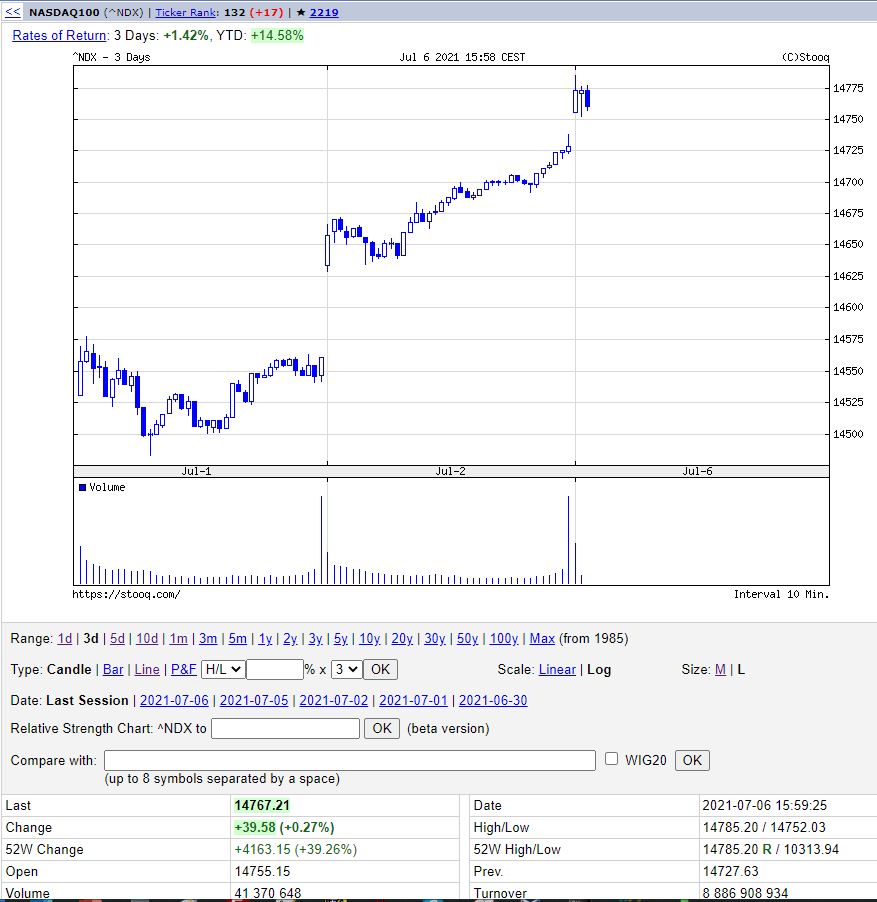Open the H/L dropdown
This screenshot has width=877, height=902.
(x=223, y=670)
